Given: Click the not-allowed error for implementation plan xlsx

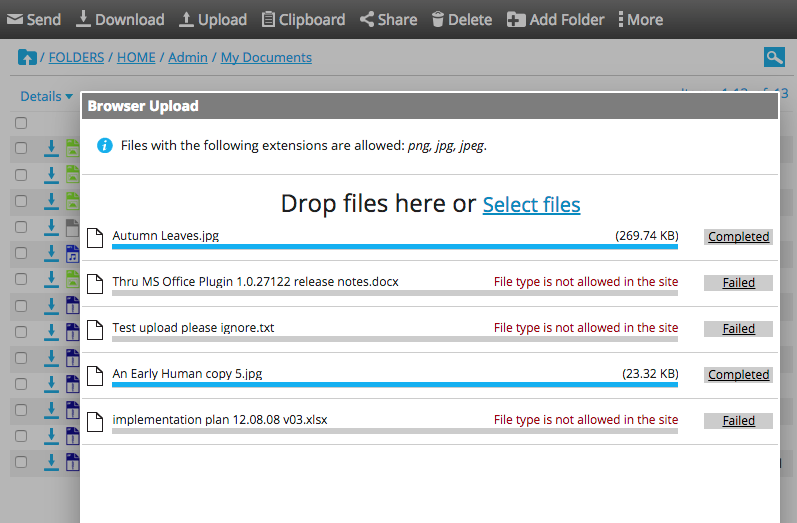Looking at the screenshot, I should coord(586,420).
